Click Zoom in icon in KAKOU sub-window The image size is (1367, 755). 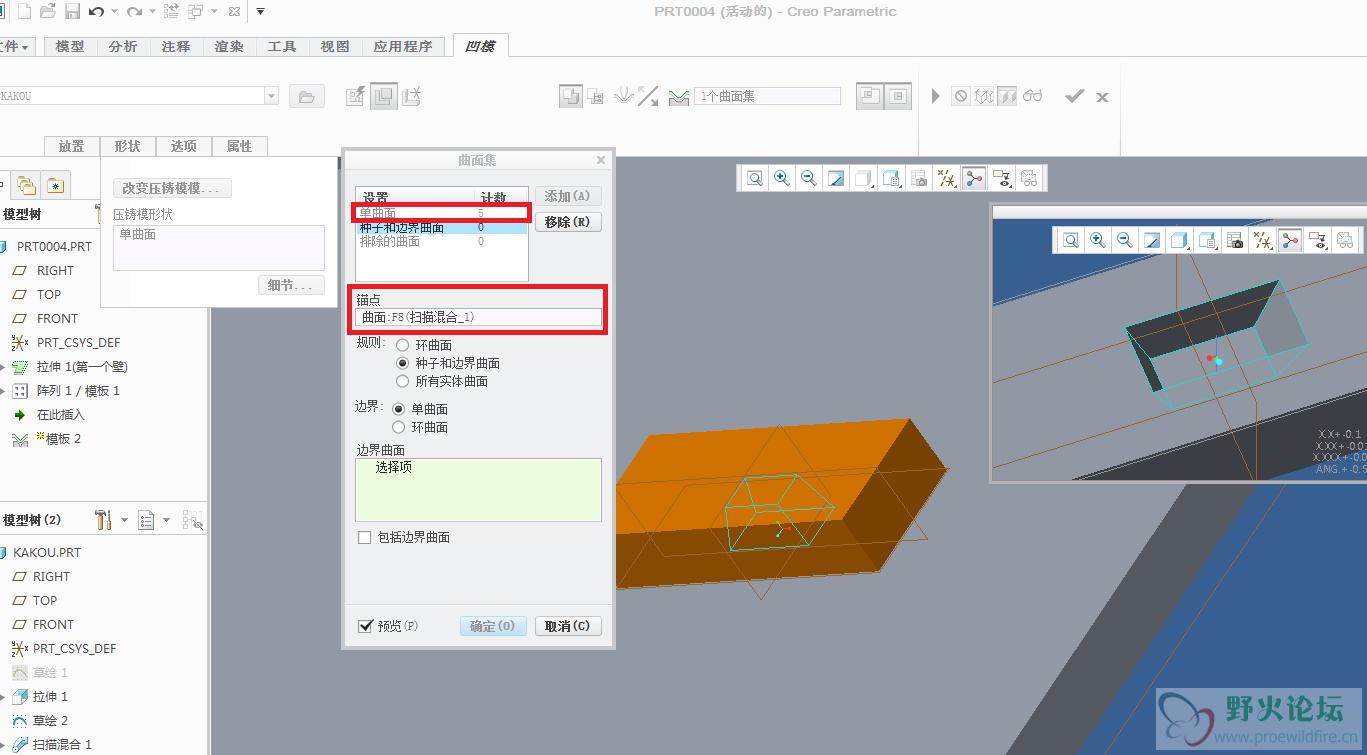point(1098,240)
